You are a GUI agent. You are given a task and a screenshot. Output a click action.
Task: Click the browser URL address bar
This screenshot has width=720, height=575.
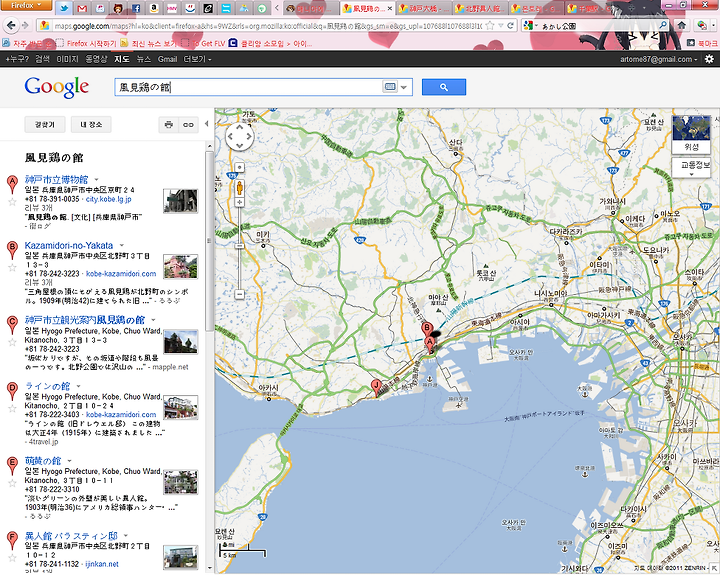coord(267,26)
